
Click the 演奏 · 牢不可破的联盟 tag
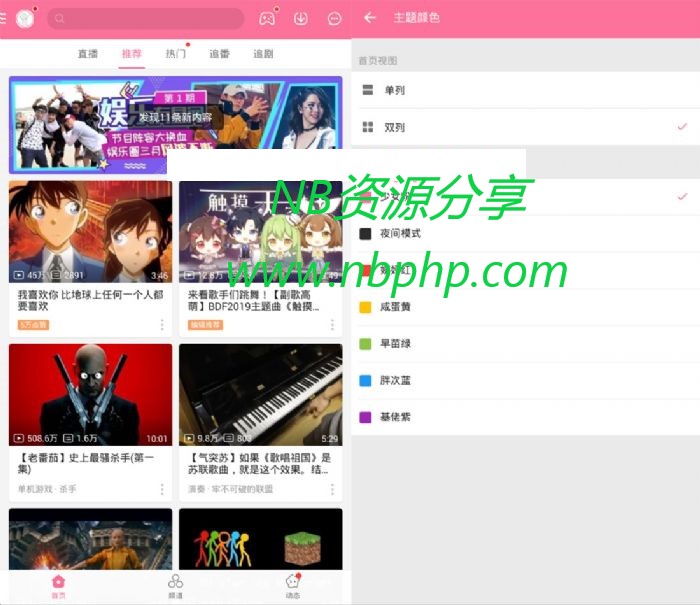click(x=230, y=489)
